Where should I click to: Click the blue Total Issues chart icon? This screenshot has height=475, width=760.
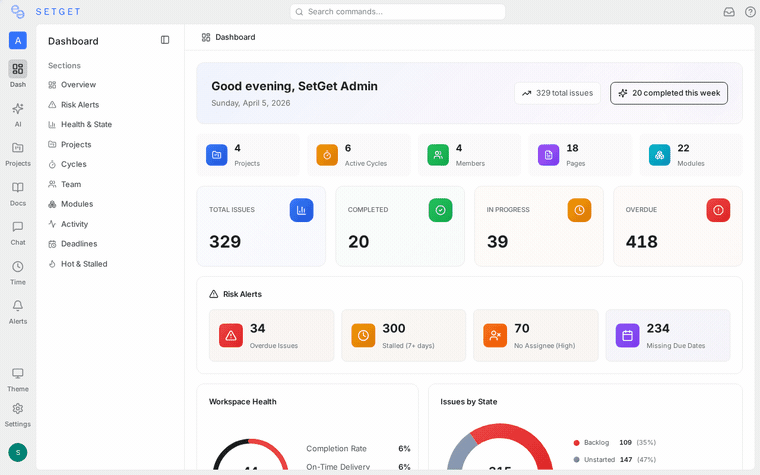coord(301,210)
